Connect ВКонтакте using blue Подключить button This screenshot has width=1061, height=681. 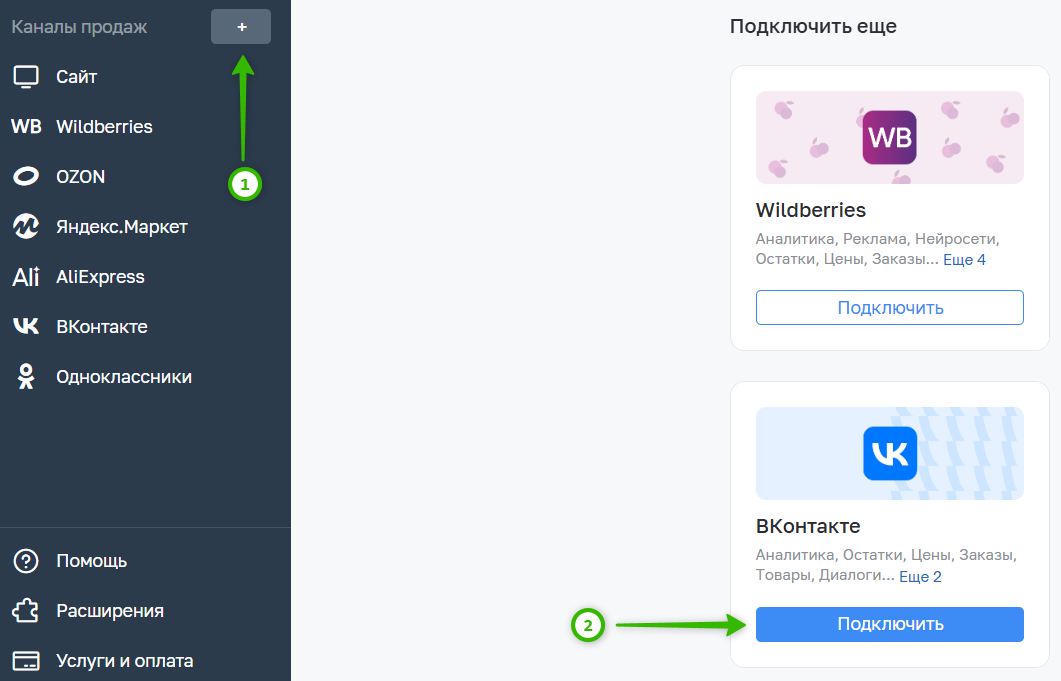point(890,624)
